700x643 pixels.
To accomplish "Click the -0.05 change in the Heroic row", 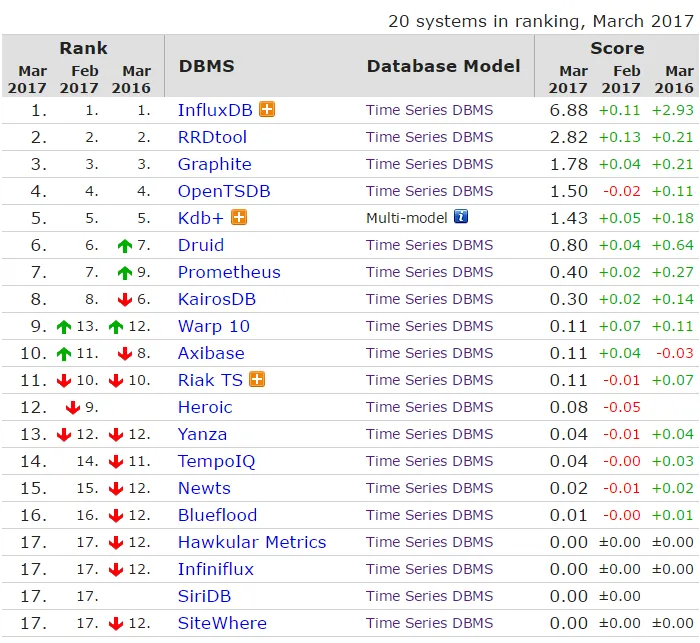I will click(x=621, y=407).
